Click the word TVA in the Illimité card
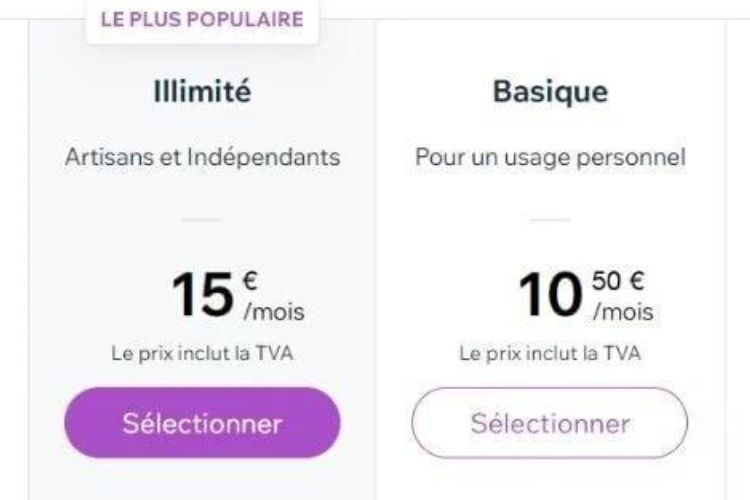750x500 pixels. point(275,353)
